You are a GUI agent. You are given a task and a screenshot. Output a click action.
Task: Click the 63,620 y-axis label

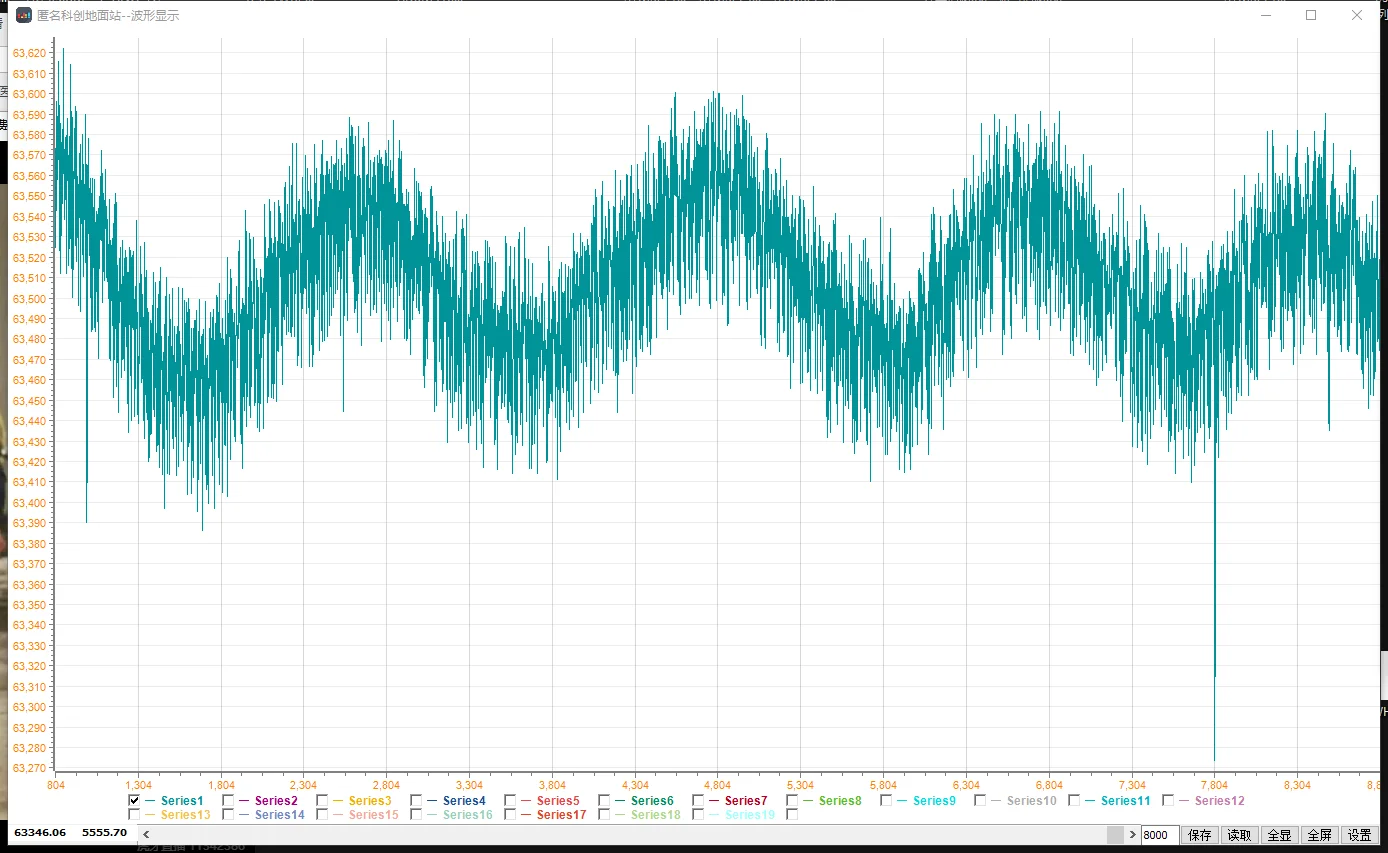(x=29, y=53)
